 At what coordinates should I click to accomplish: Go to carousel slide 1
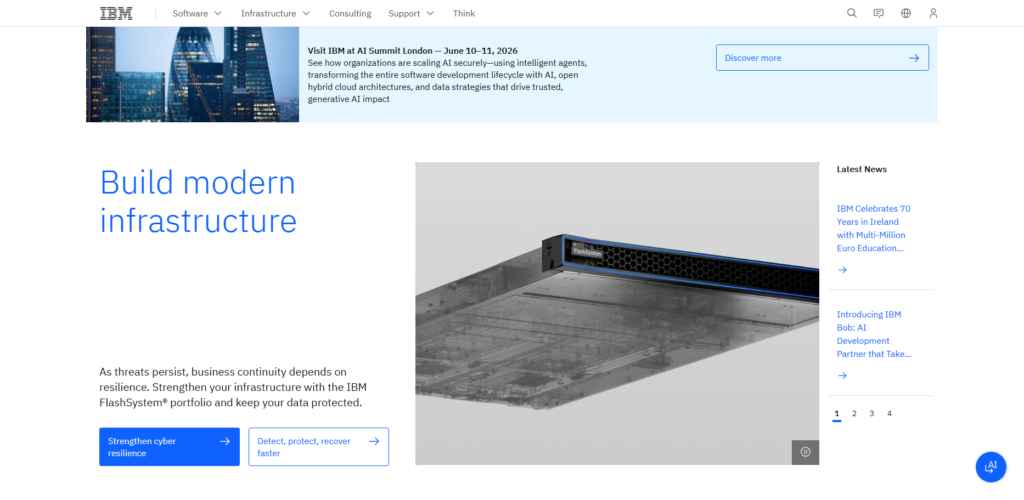[x=837, y=414]
